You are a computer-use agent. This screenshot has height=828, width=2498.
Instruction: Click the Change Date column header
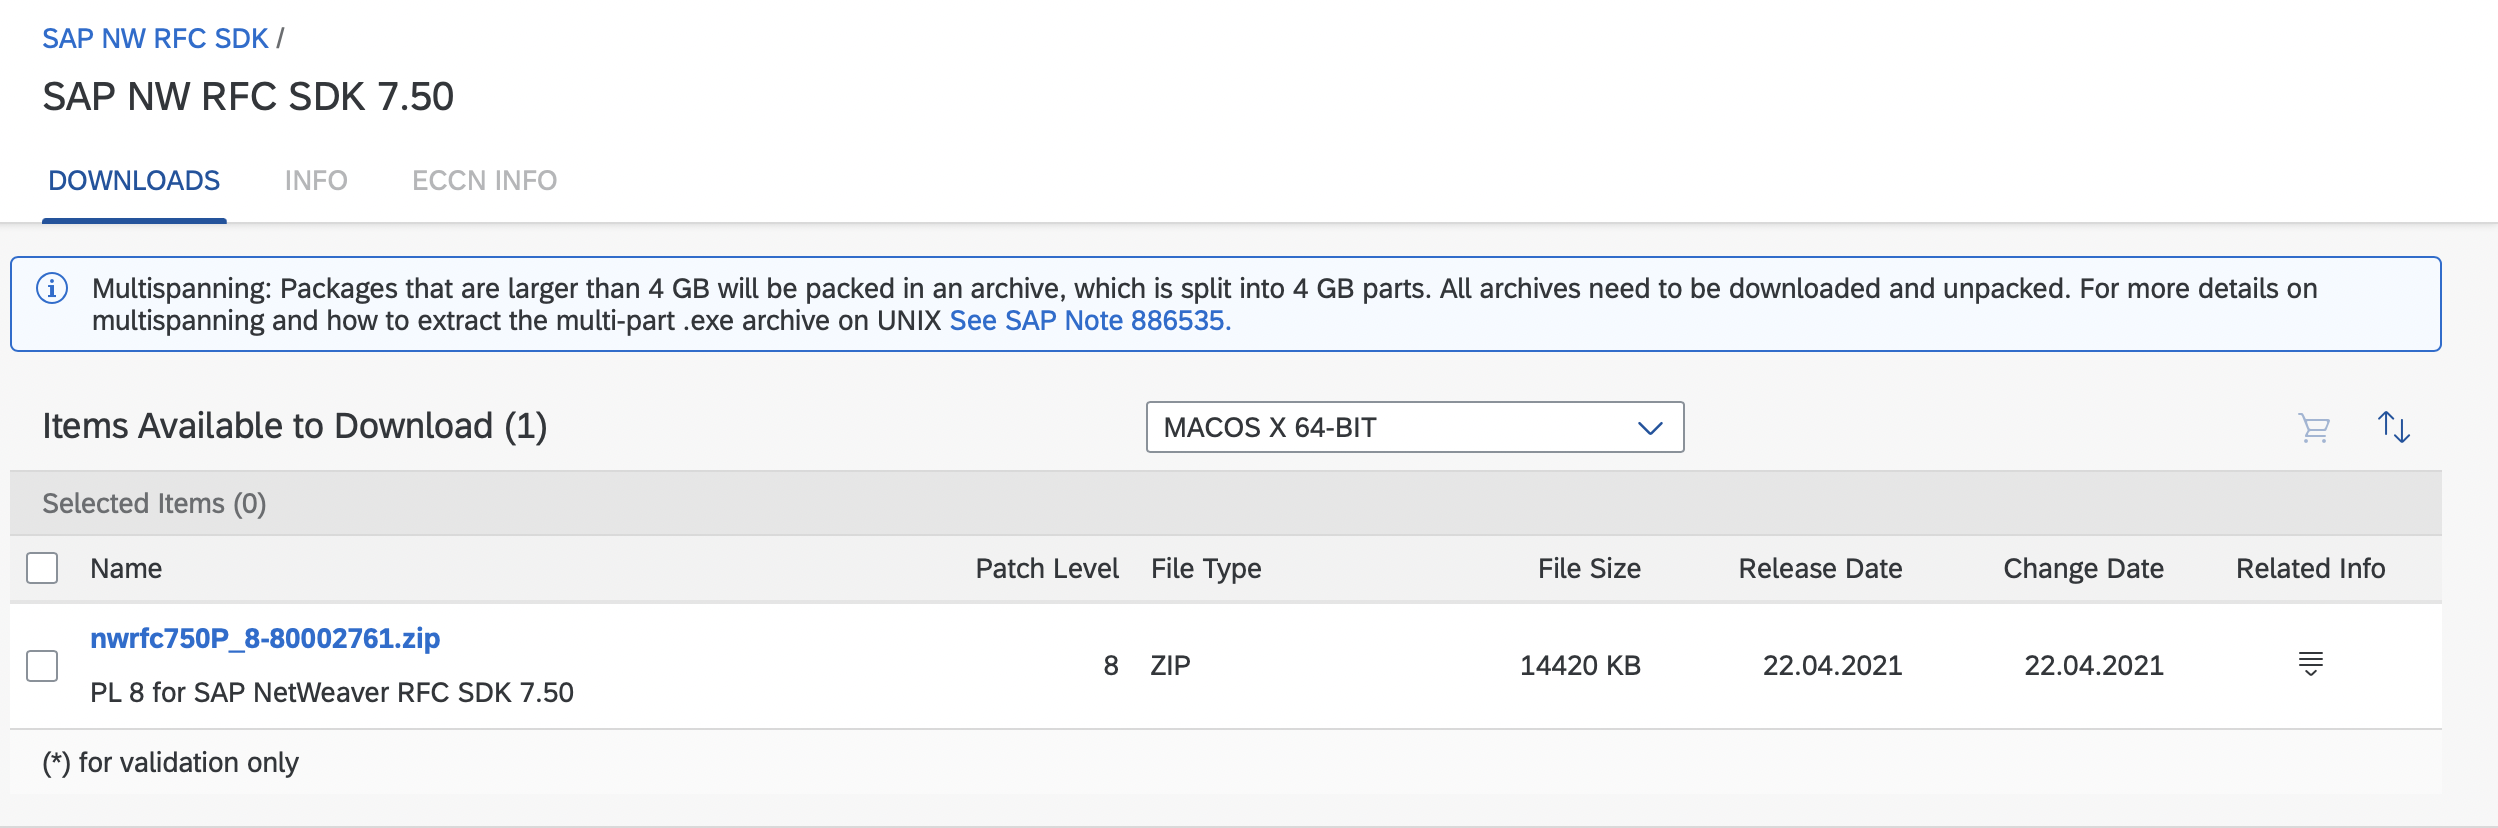[2083, 569]
